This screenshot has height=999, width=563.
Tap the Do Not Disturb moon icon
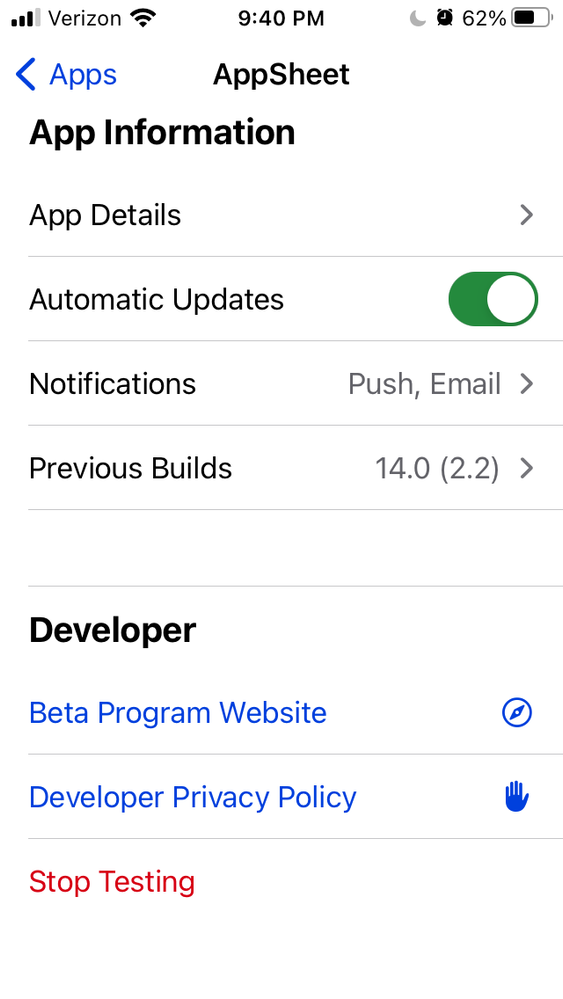[417, 18]
